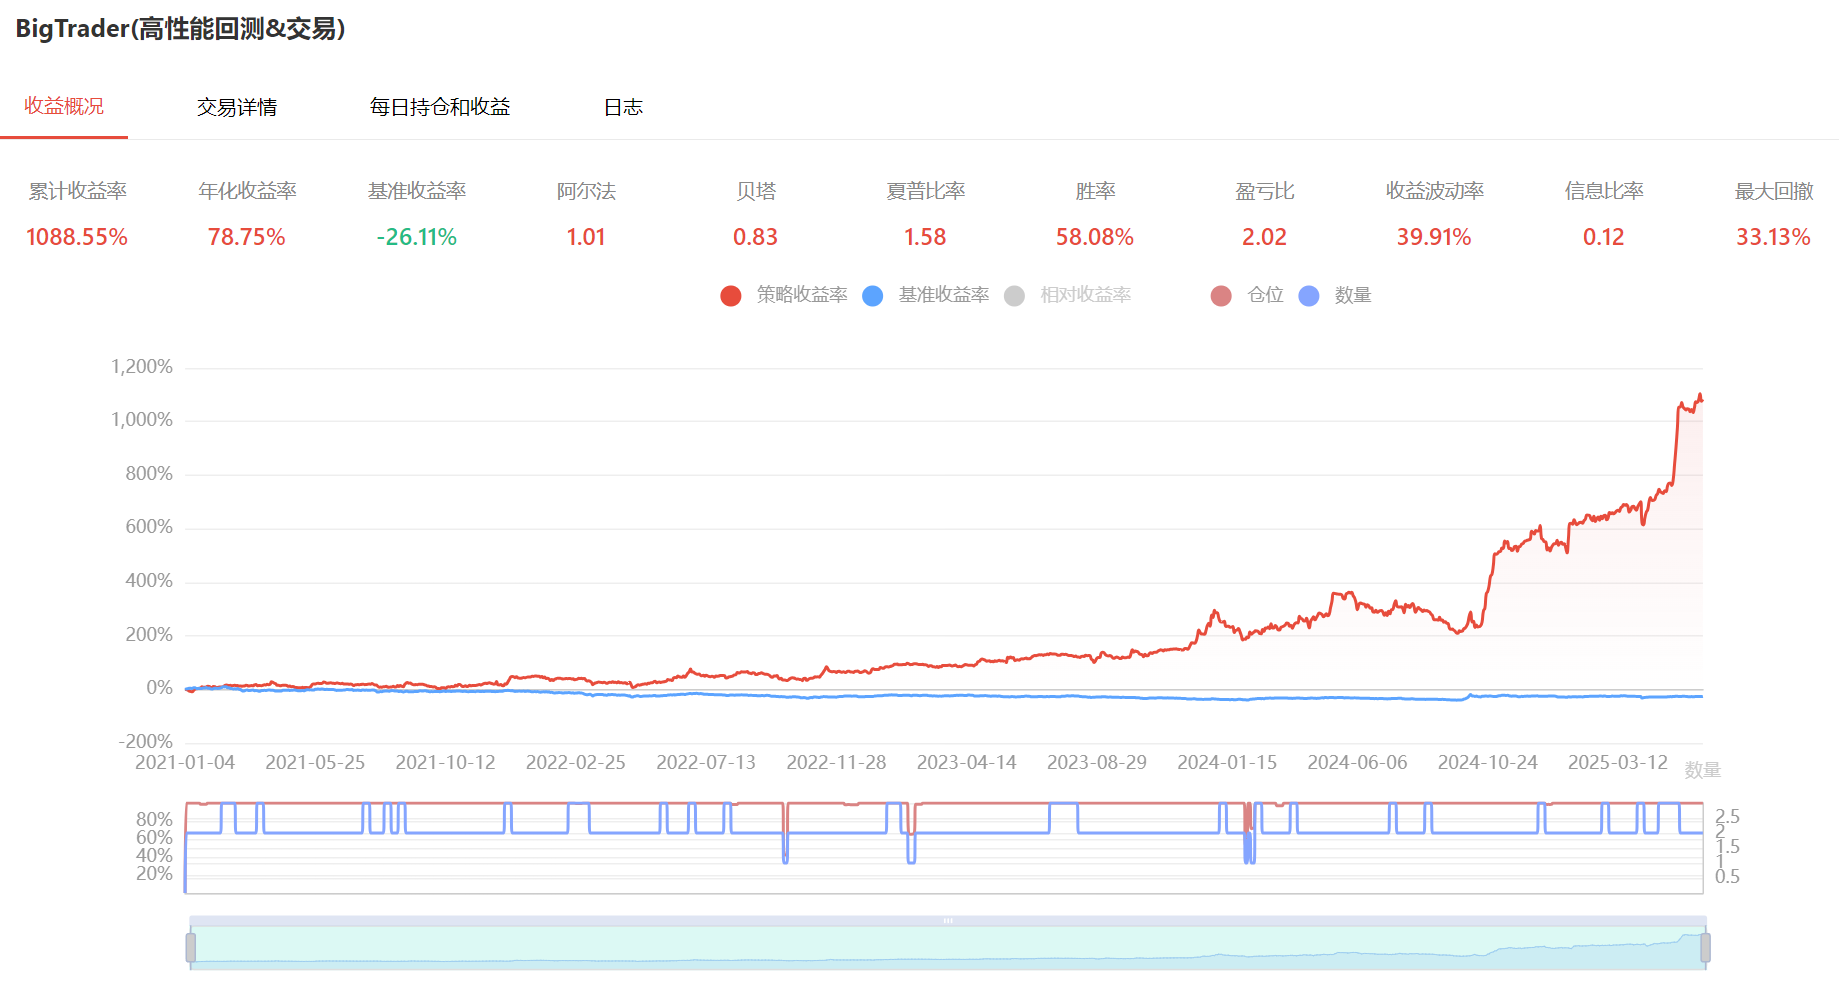Go to the 日志 tab
The width and height of the screenshot is (1839, 997).
click(x=623, y=107)
